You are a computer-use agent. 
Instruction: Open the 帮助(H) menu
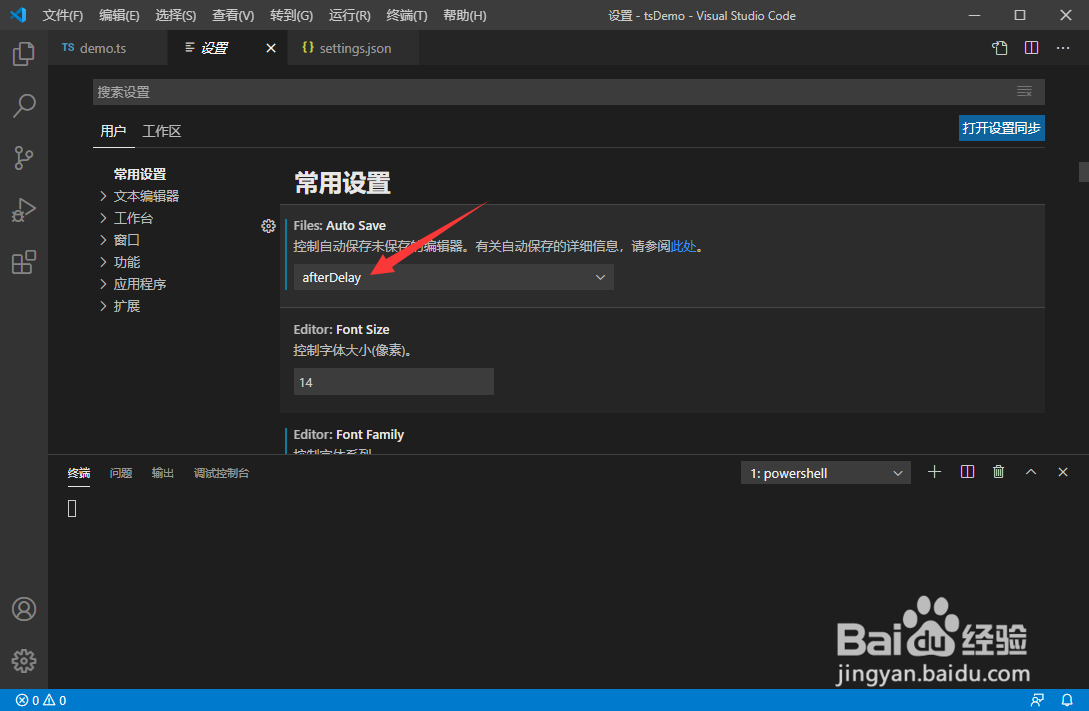[465, 15]
